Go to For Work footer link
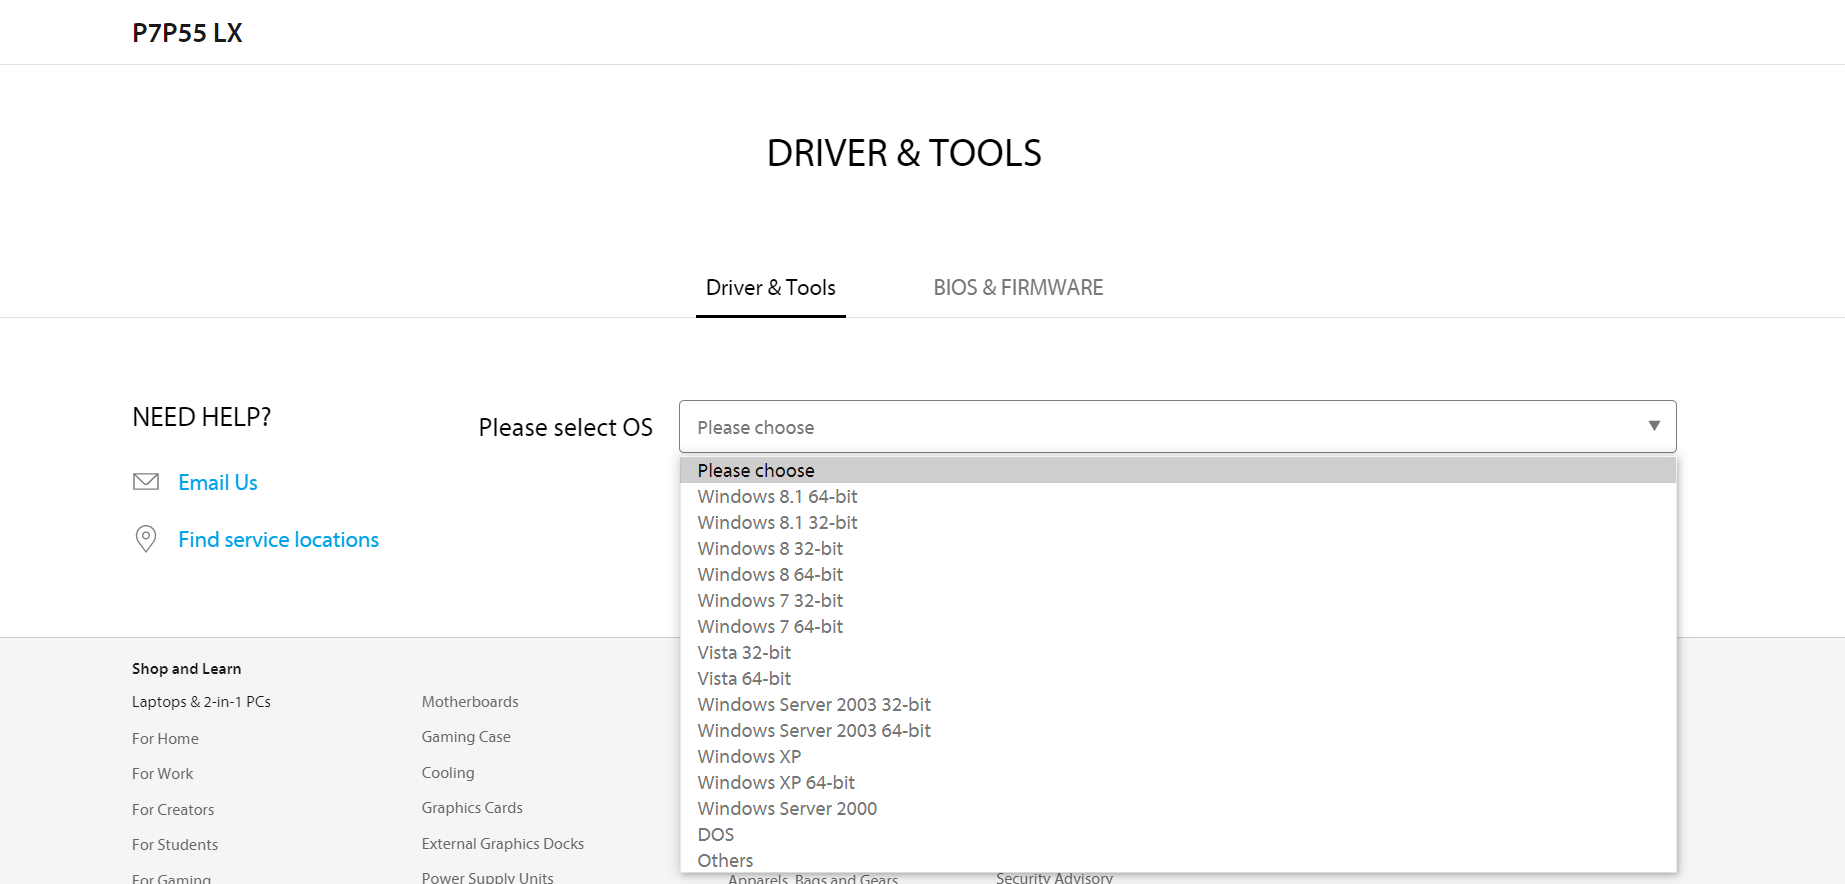Viewport: 1845px width, 884px height. point(163,773)
